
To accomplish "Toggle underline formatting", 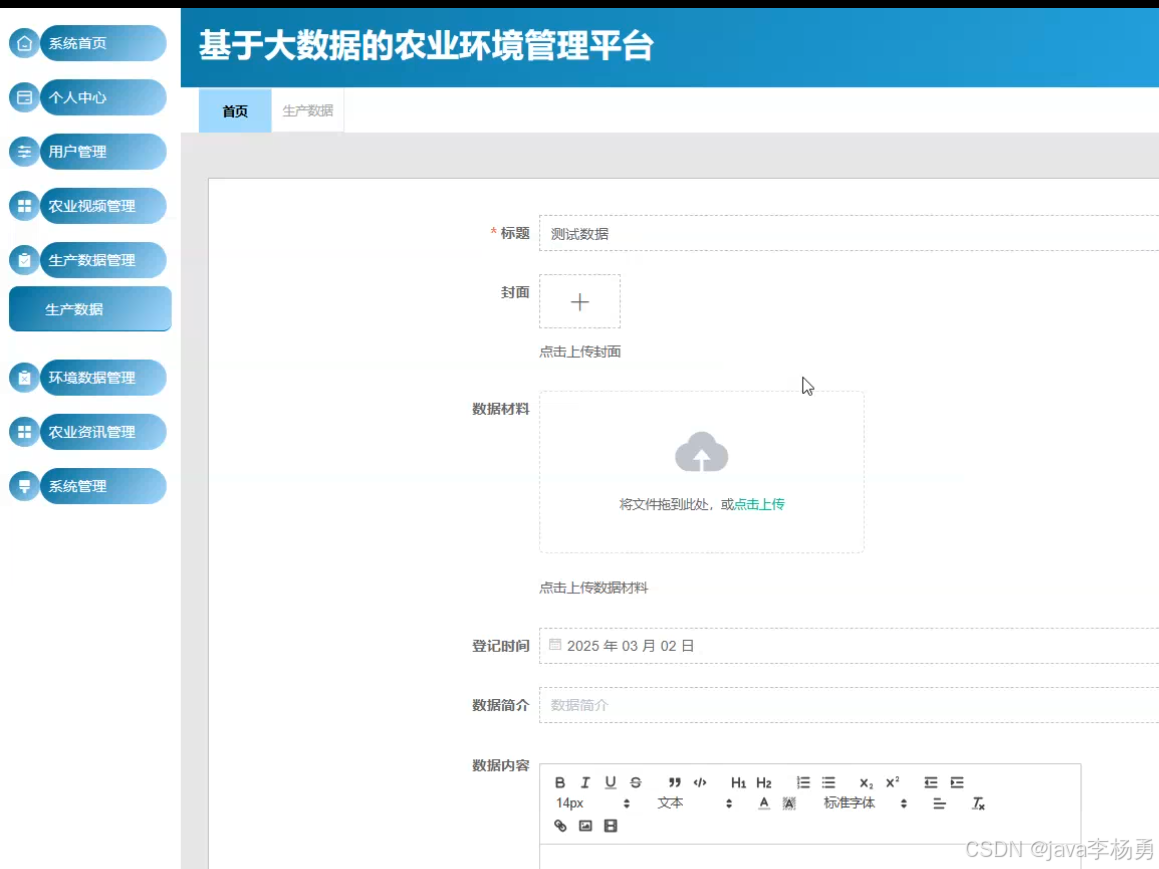I will click(610, 783).
